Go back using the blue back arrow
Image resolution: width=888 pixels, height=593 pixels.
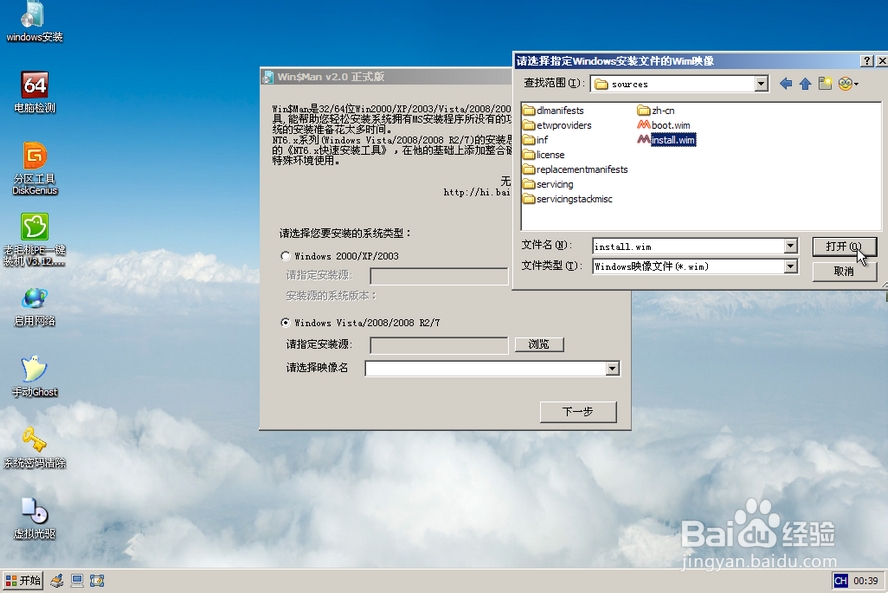click(x=785, y=84)
